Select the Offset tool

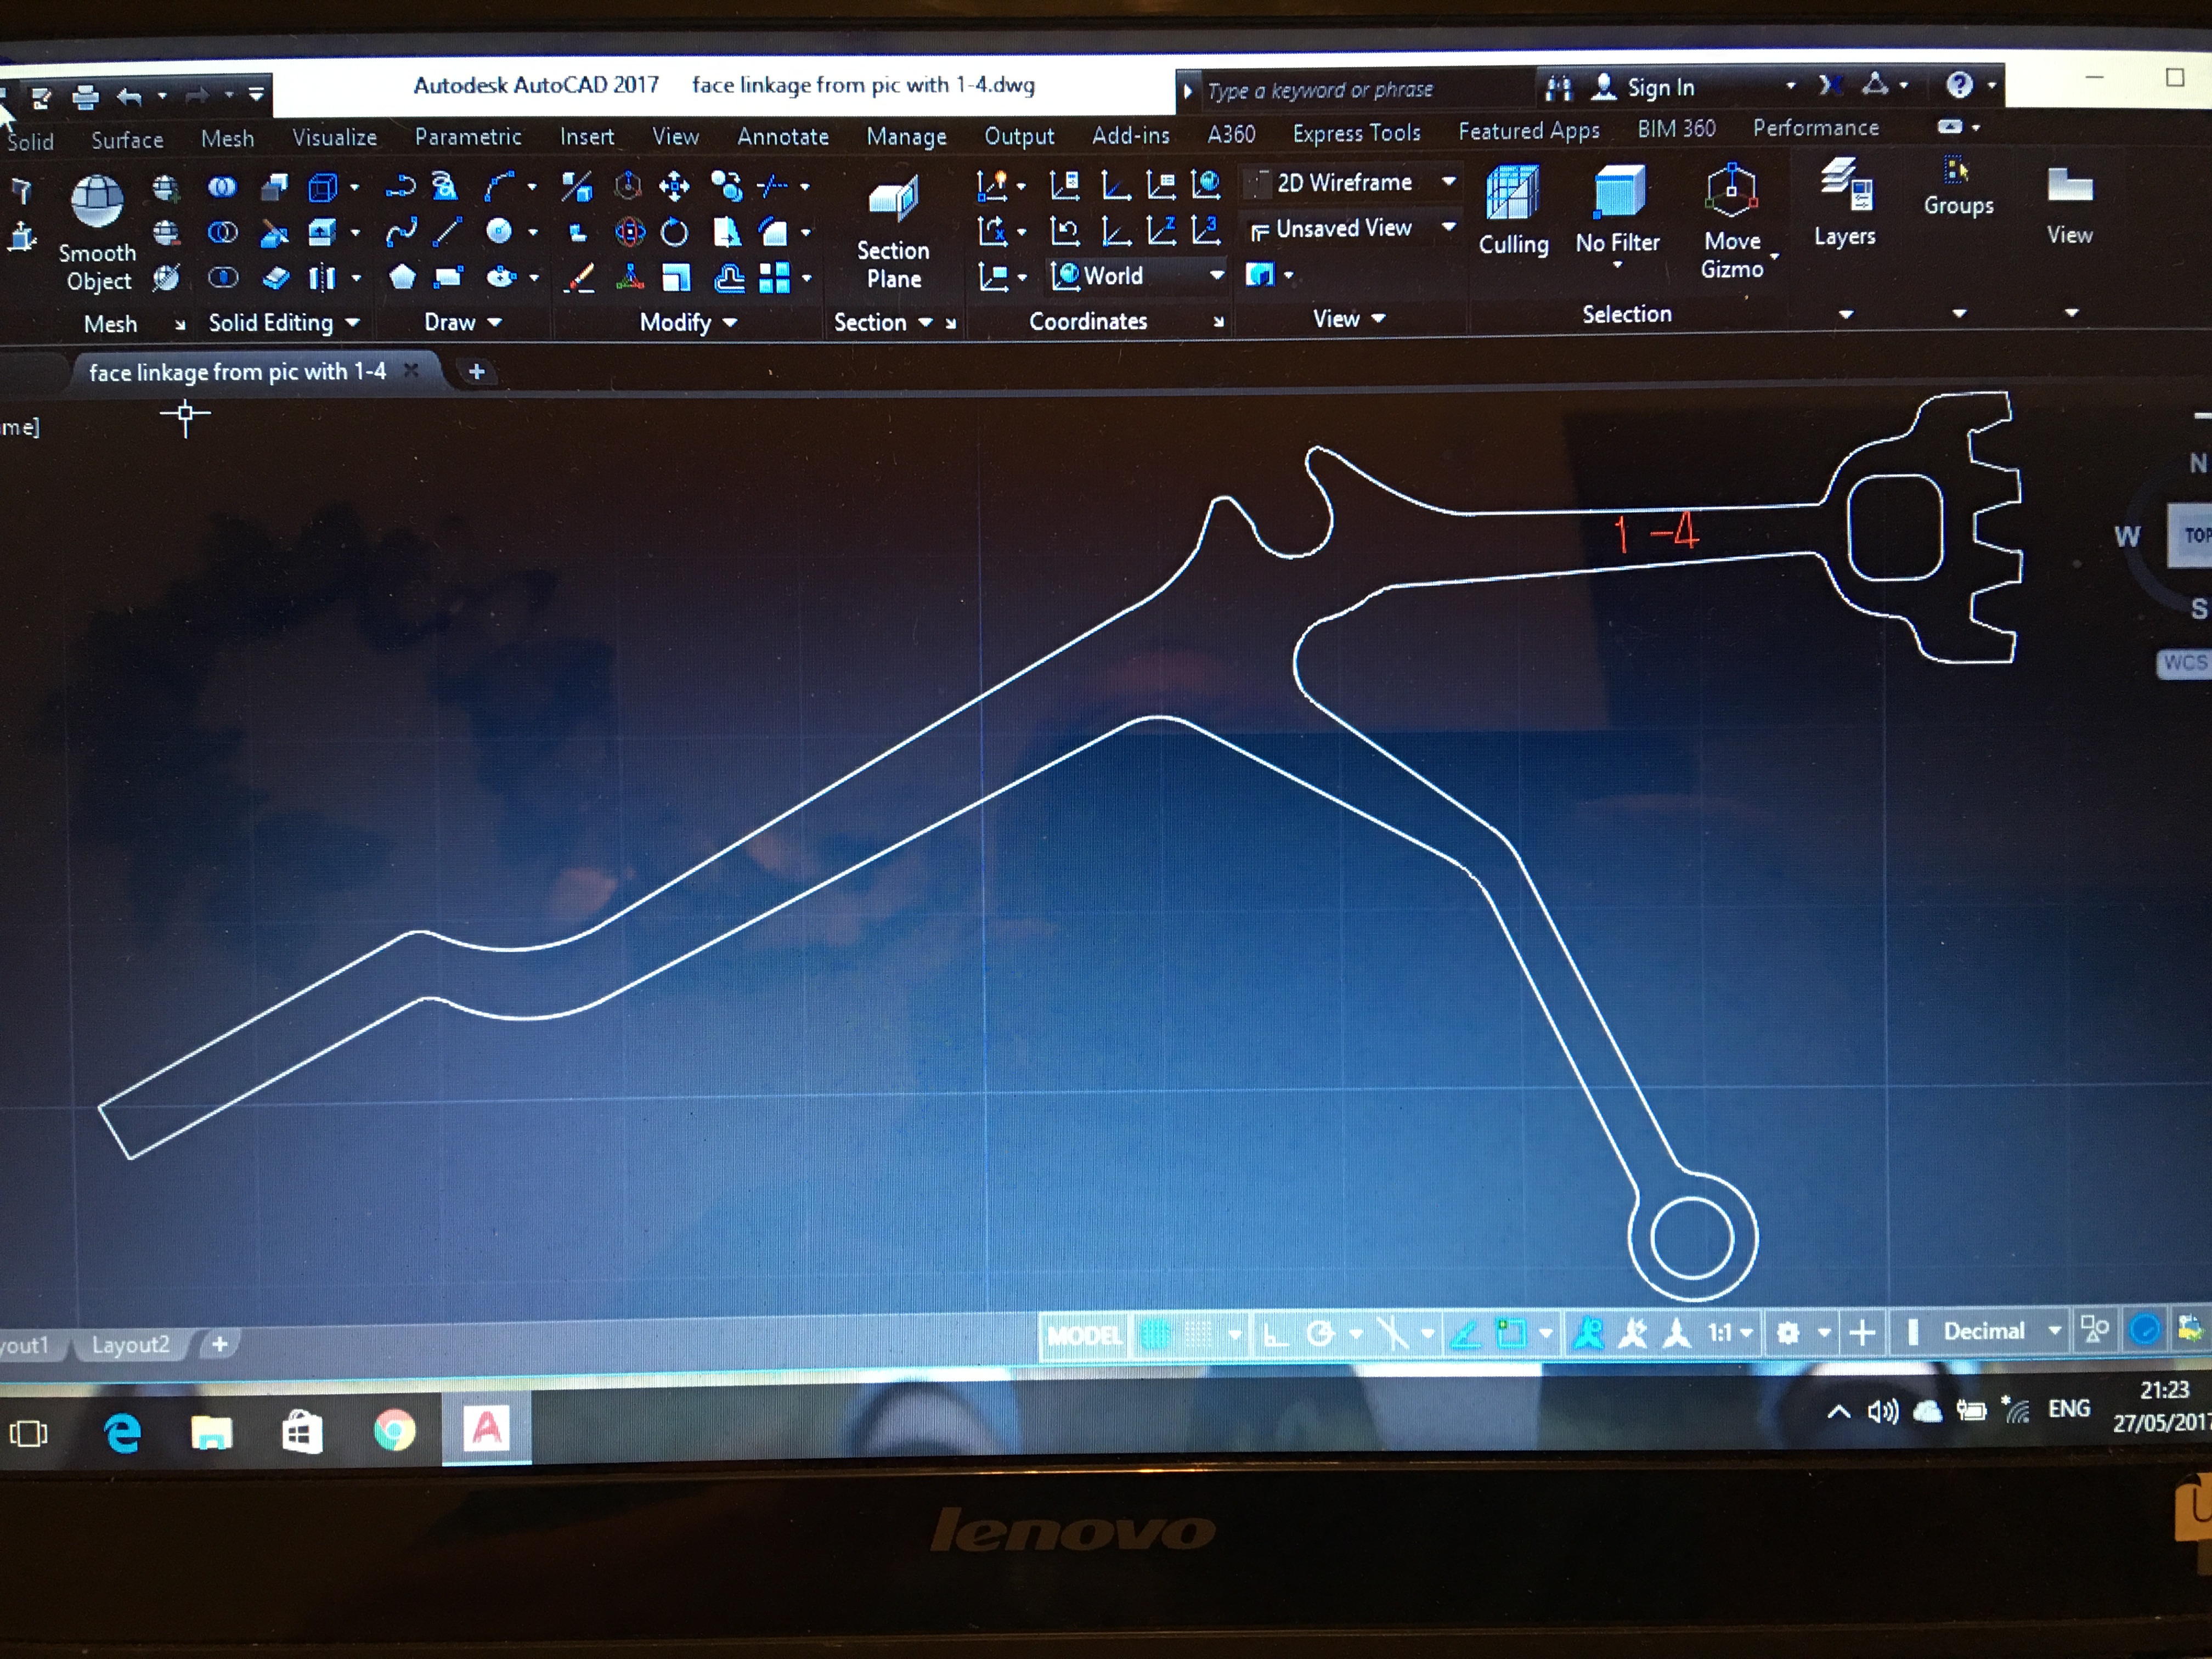[x=729, y=278]
